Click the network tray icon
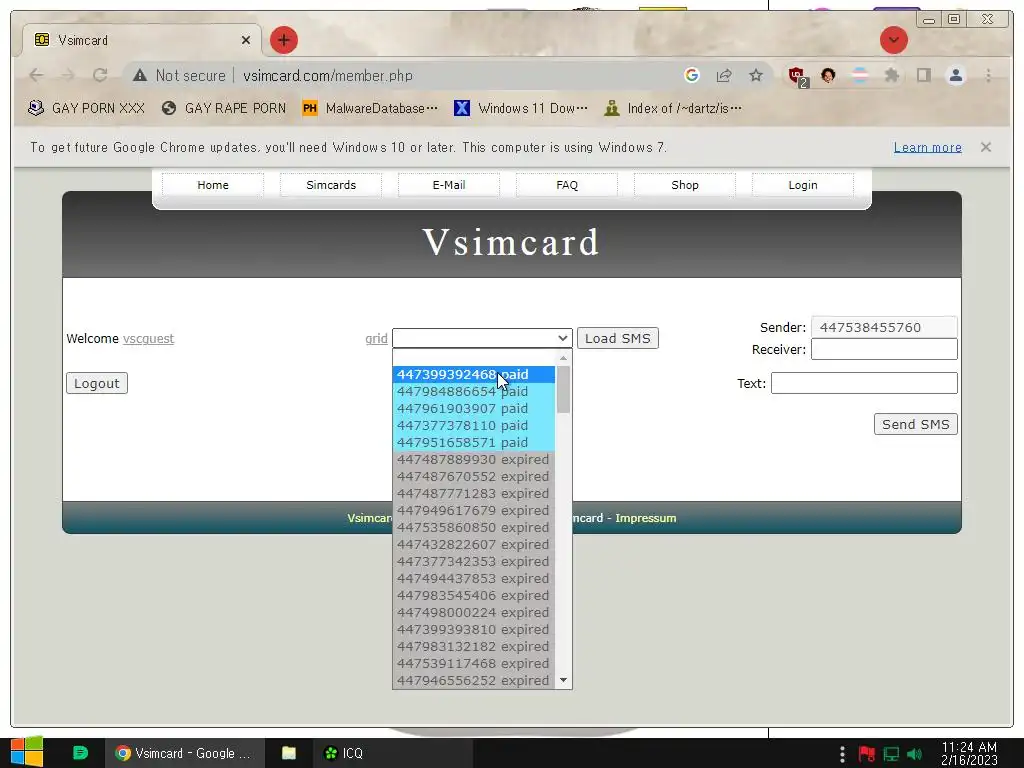 (891, 754)
